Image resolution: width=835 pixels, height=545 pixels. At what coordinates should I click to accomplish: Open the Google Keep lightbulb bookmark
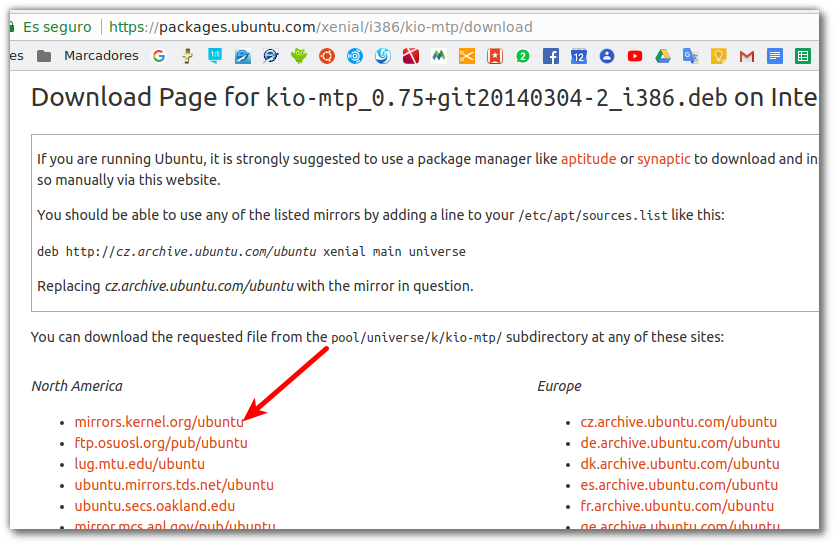pos(719,56)
